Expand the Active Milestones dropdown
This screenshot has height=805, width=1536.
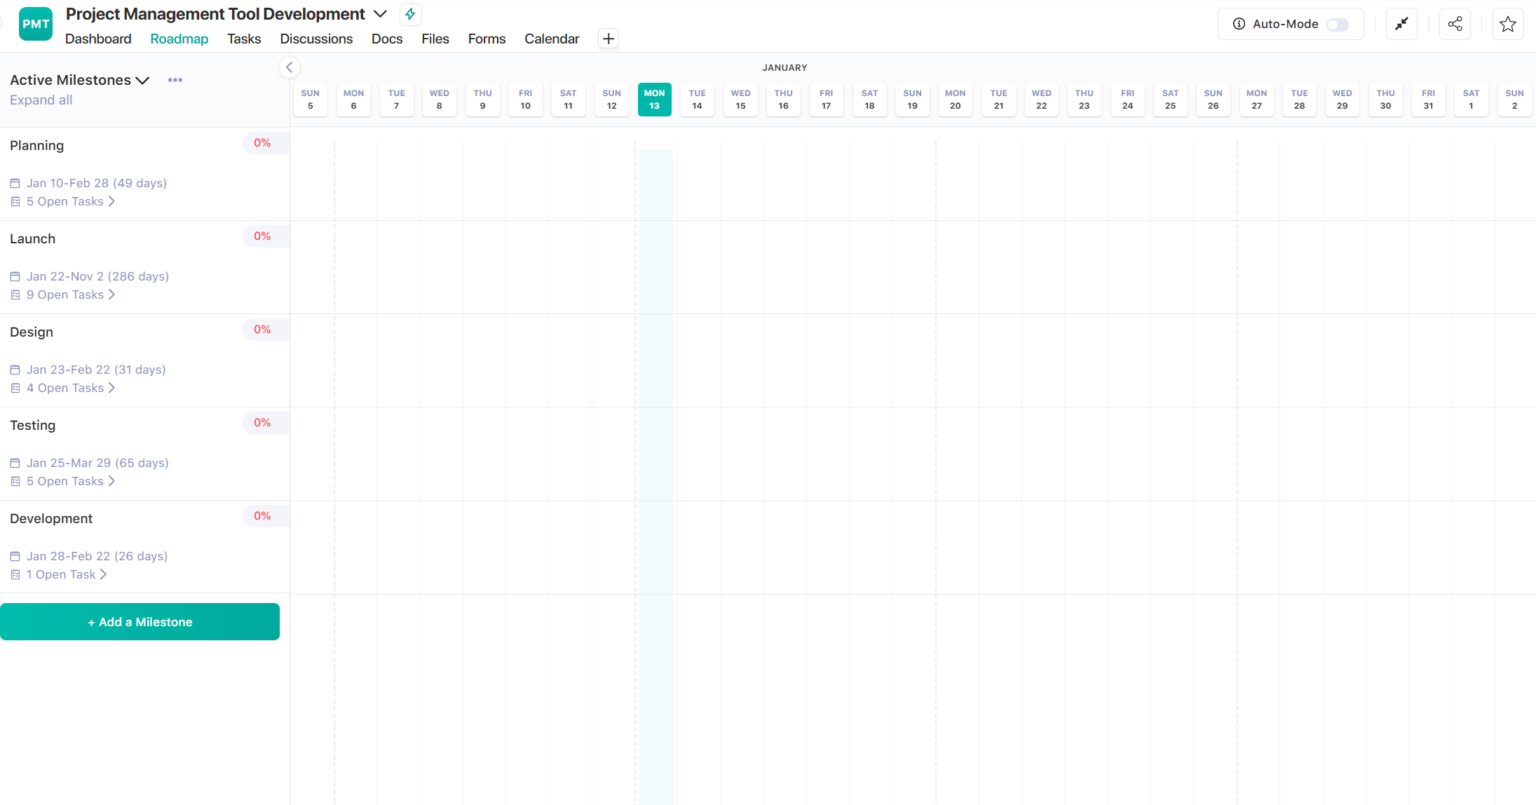pos(142,80)
